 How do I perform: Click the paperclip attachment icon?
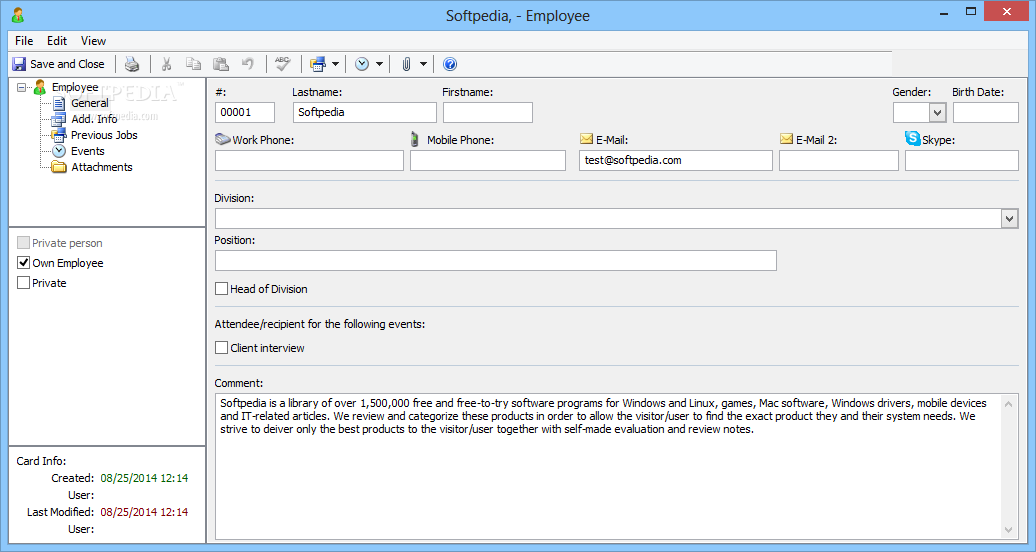406,64
